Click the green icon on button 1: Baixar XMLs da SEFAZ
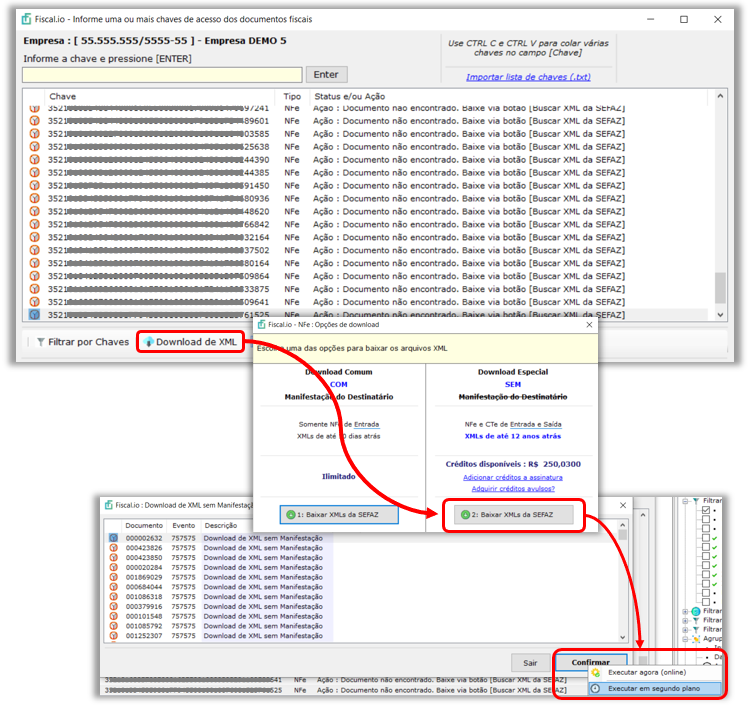 point(291,515)
